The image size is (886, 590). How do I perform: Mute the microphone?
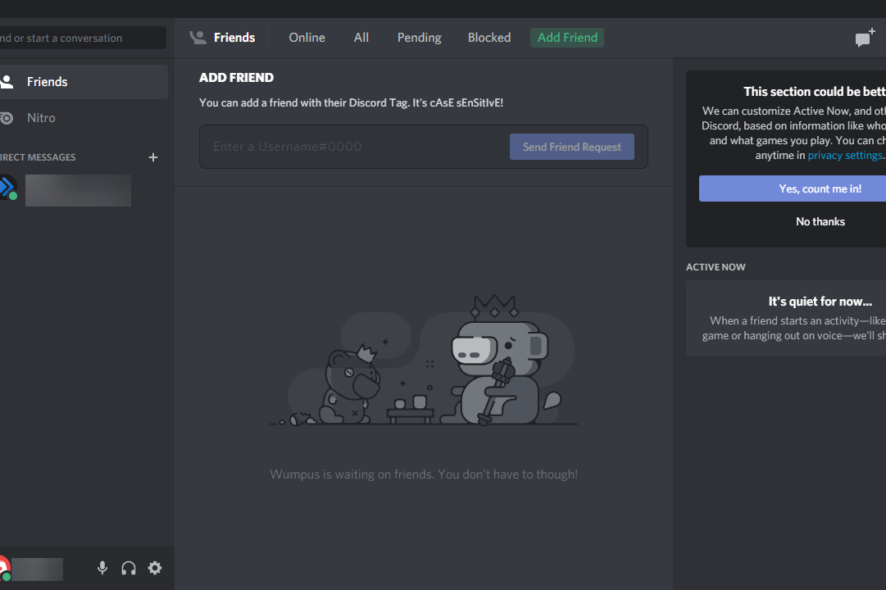[102, 568]
